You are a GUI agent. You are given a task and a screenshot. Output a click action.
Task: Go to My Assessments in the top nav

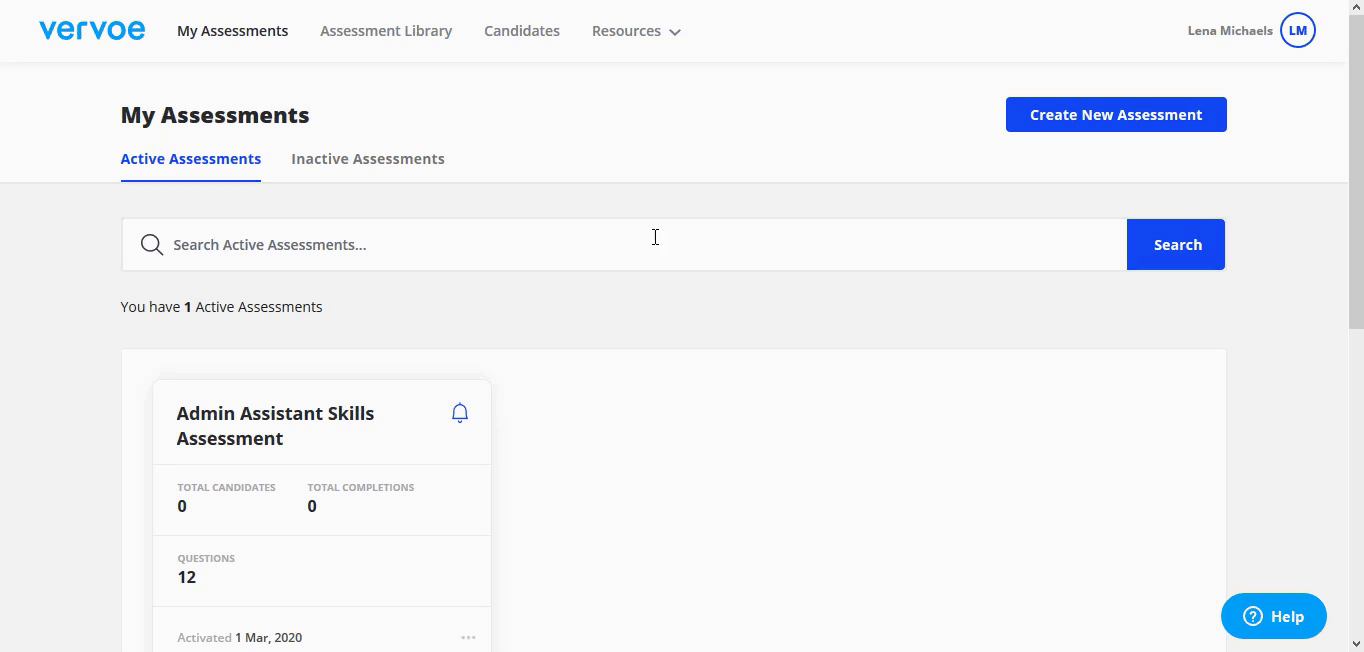232,31
